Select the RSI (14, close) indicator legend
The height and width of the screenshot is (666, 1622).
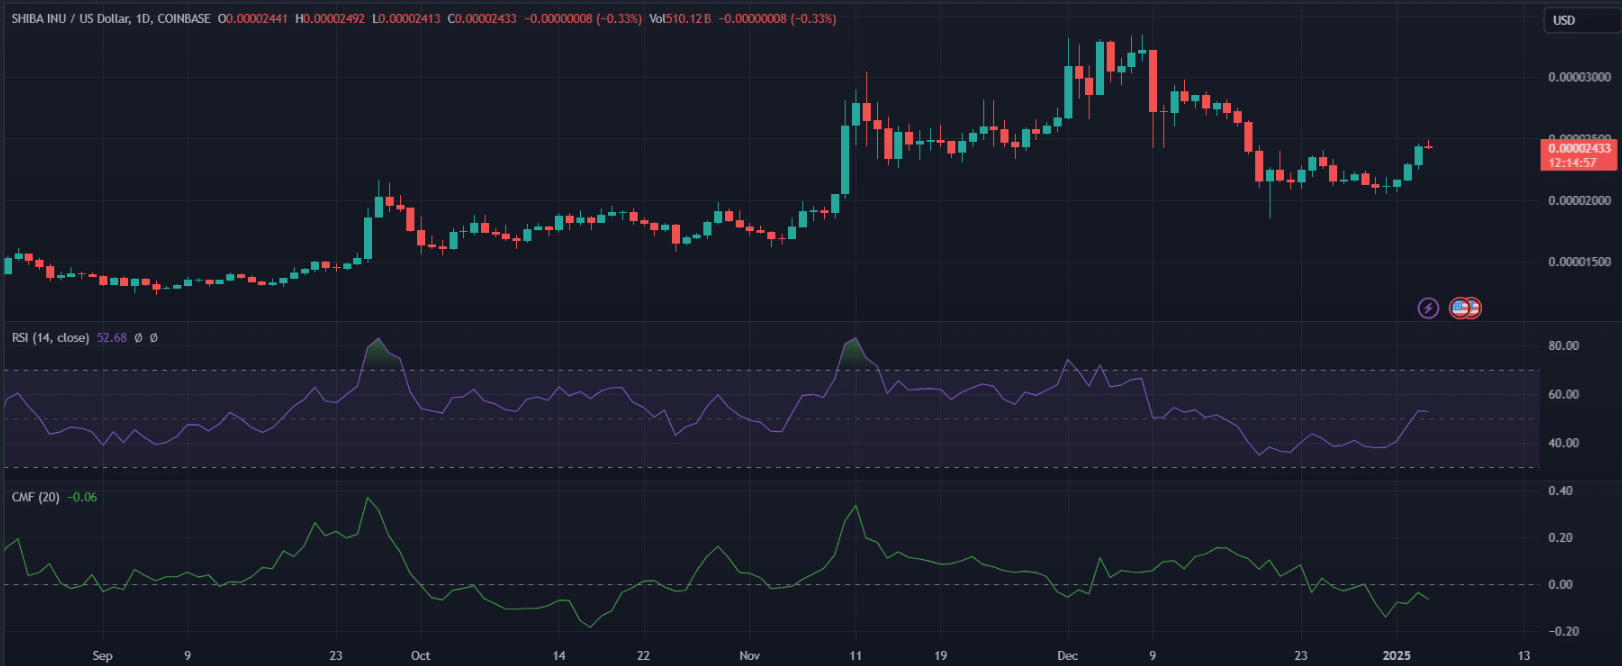coord(50,338)
